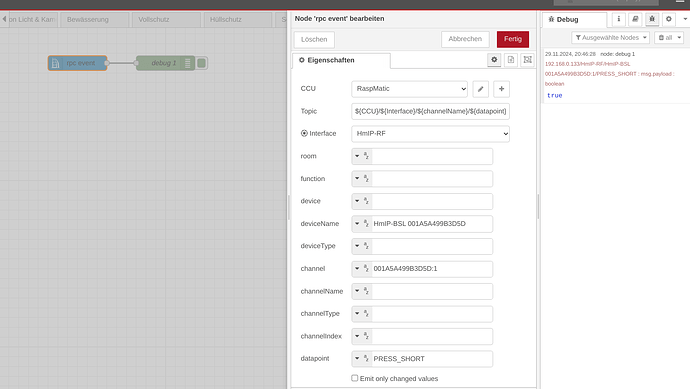Open the info sidebar icon
The height and width of the screenshot is (389, 690).
[619, 19]
